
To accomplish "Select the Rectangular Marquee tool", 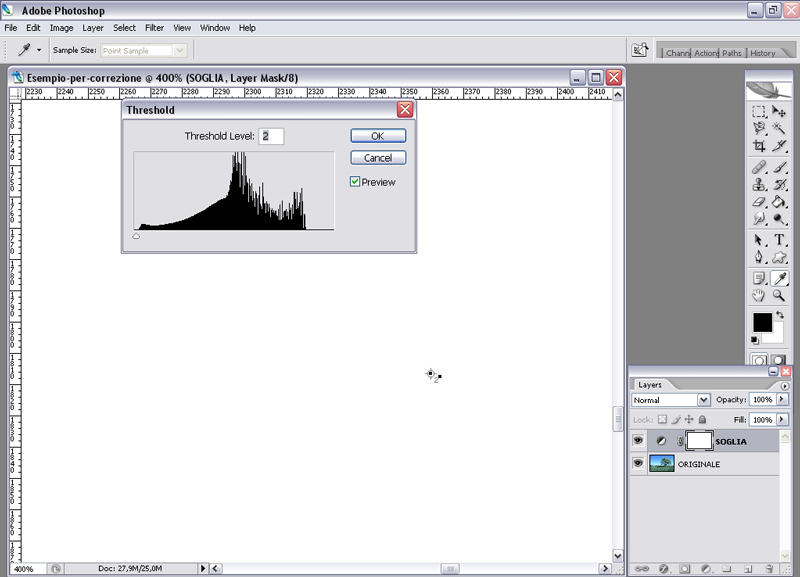I will 759,112.
